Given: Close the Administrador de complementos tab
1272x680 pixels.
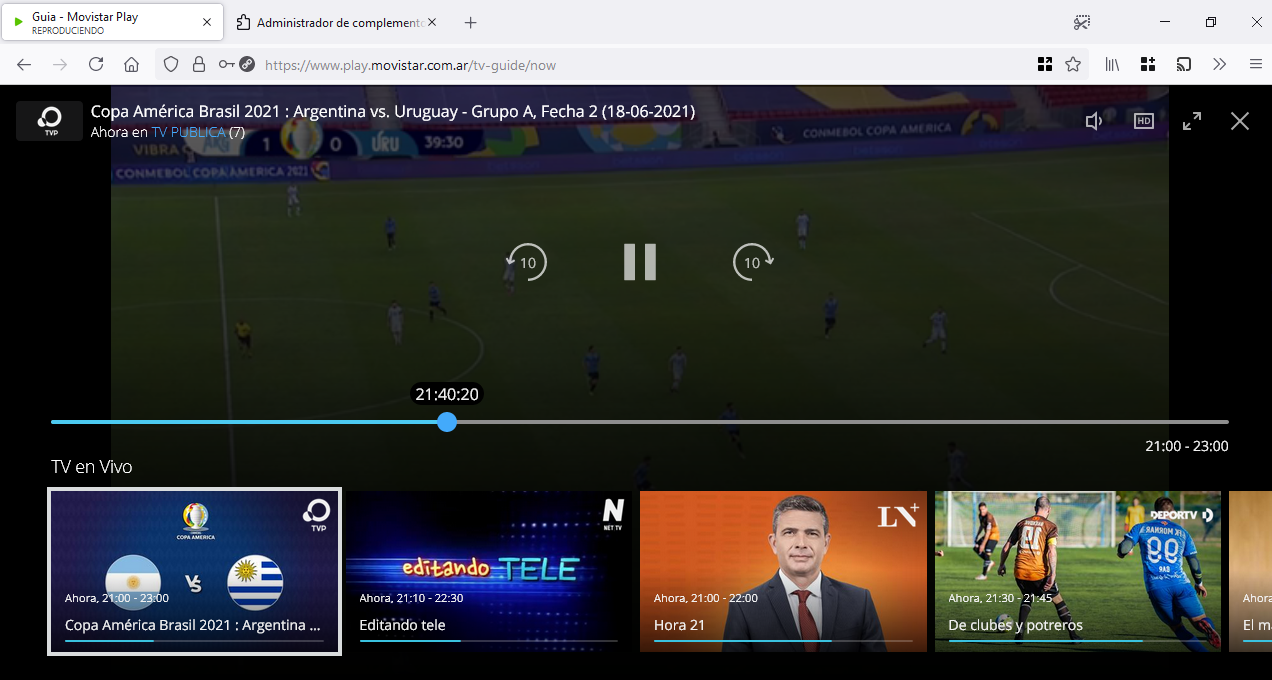Looking at the screenshot, I should [431, 22].
